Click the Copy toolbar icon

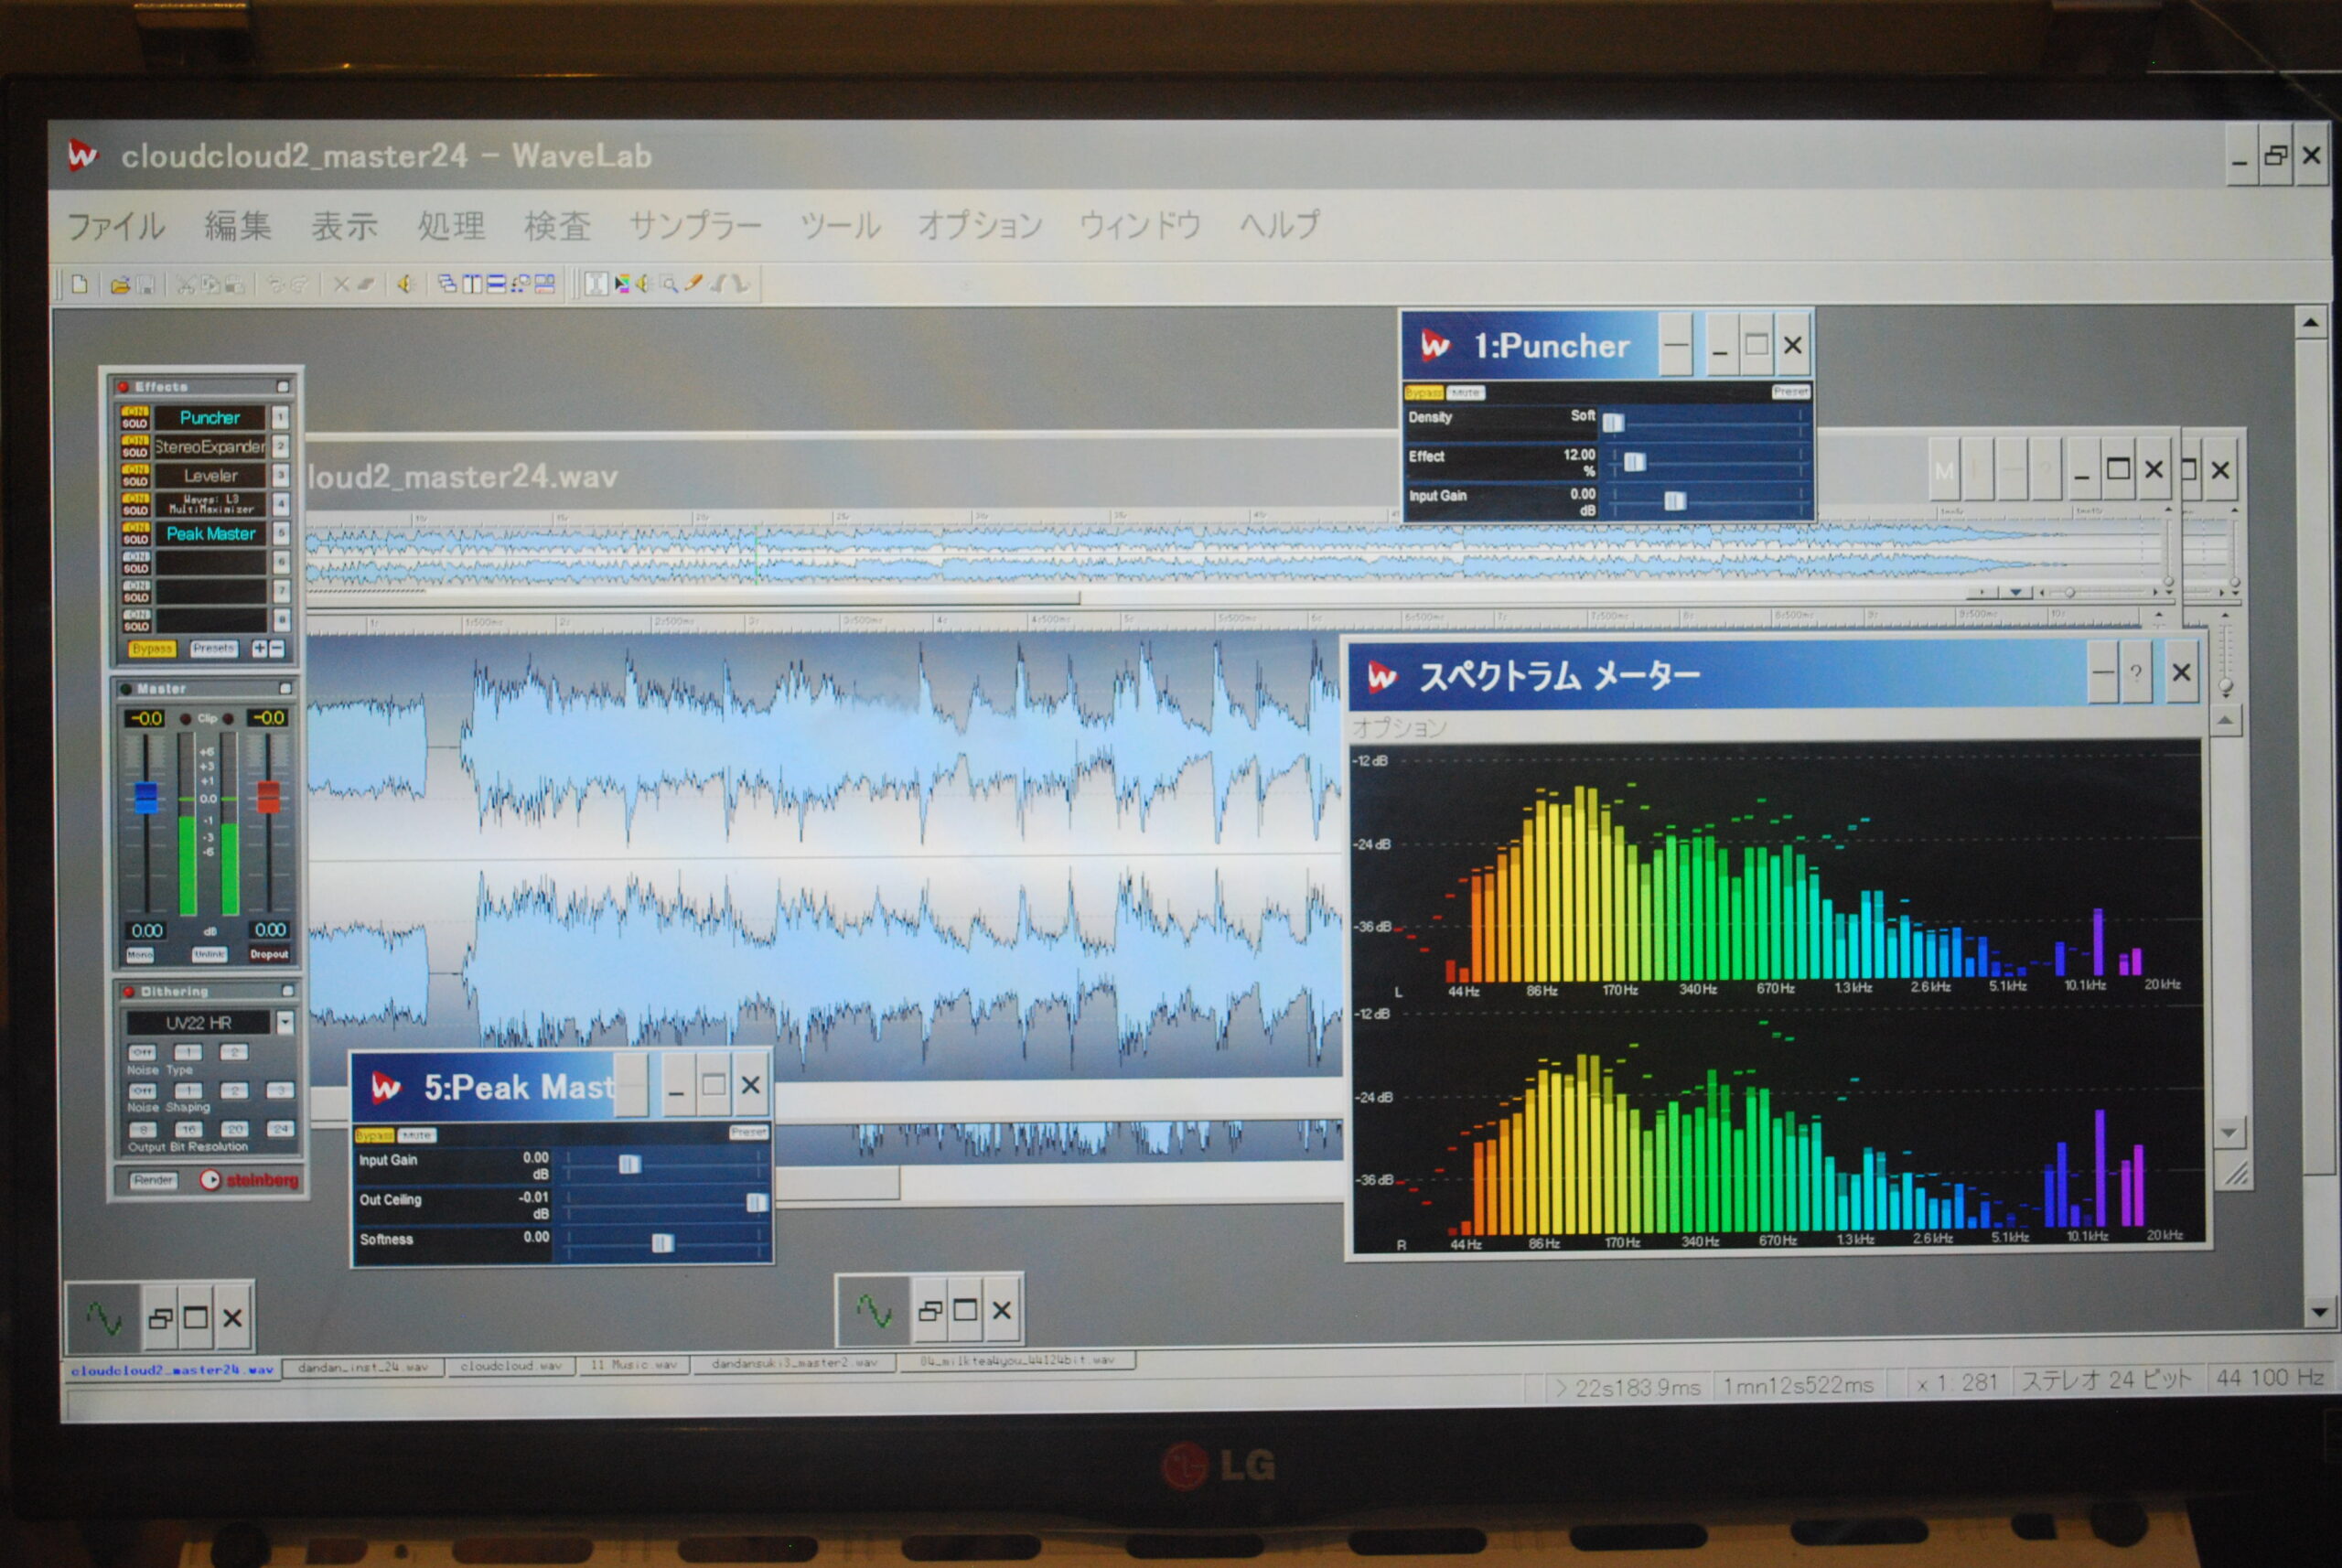click(210, 285)
